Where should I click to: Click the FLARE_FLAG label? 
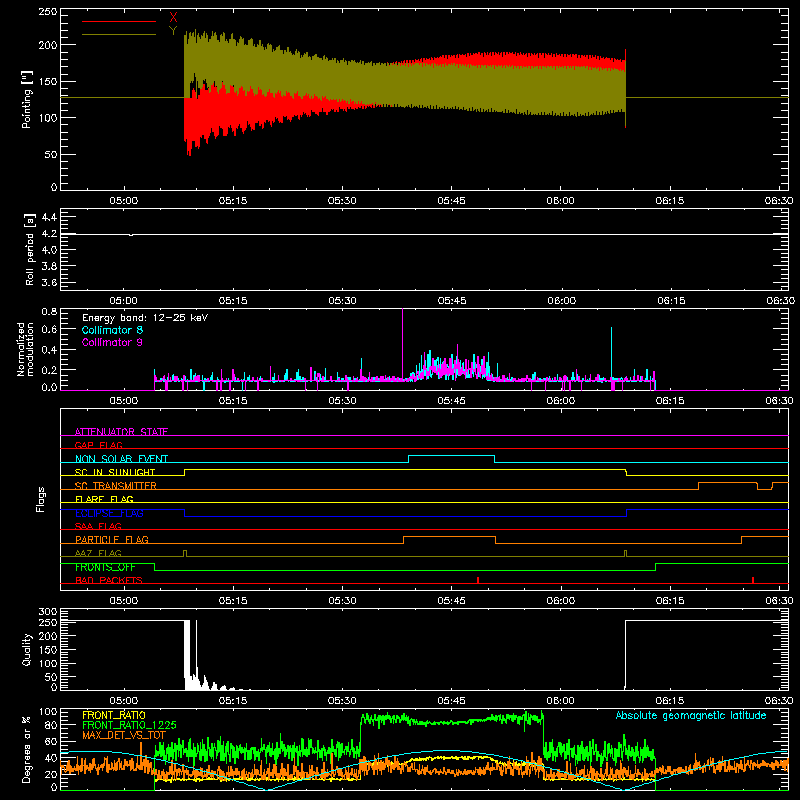pos(104,499)
